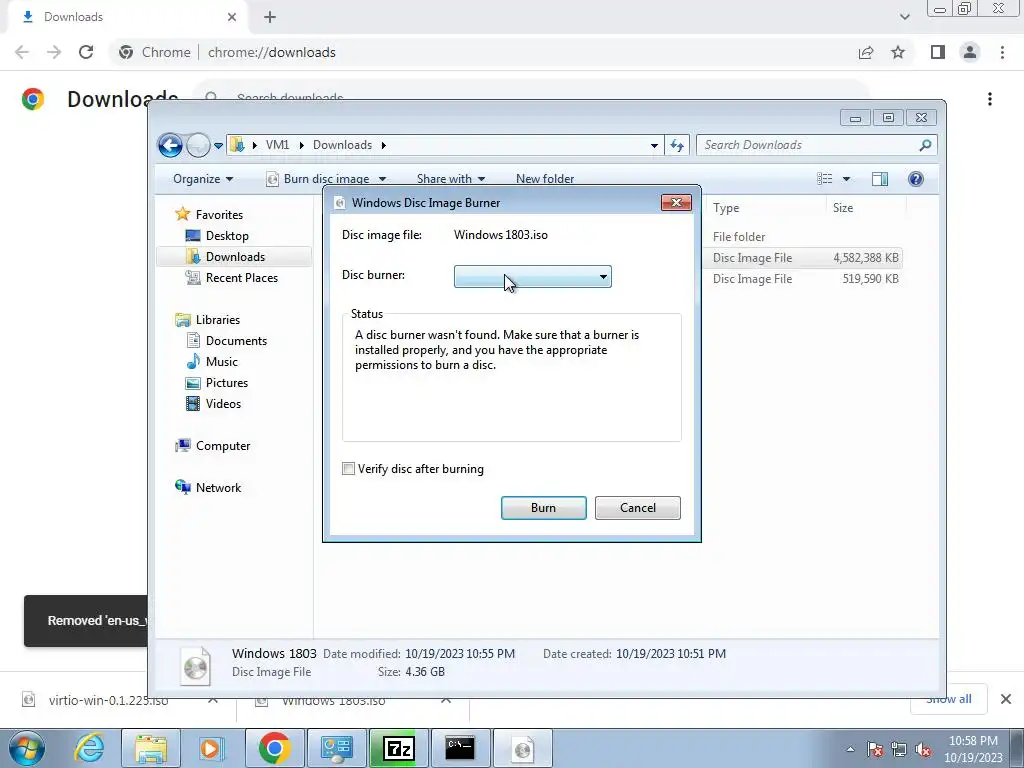Click the Explorer back arrow button
Screen dimensions: 1024x768
click(170, 145)
